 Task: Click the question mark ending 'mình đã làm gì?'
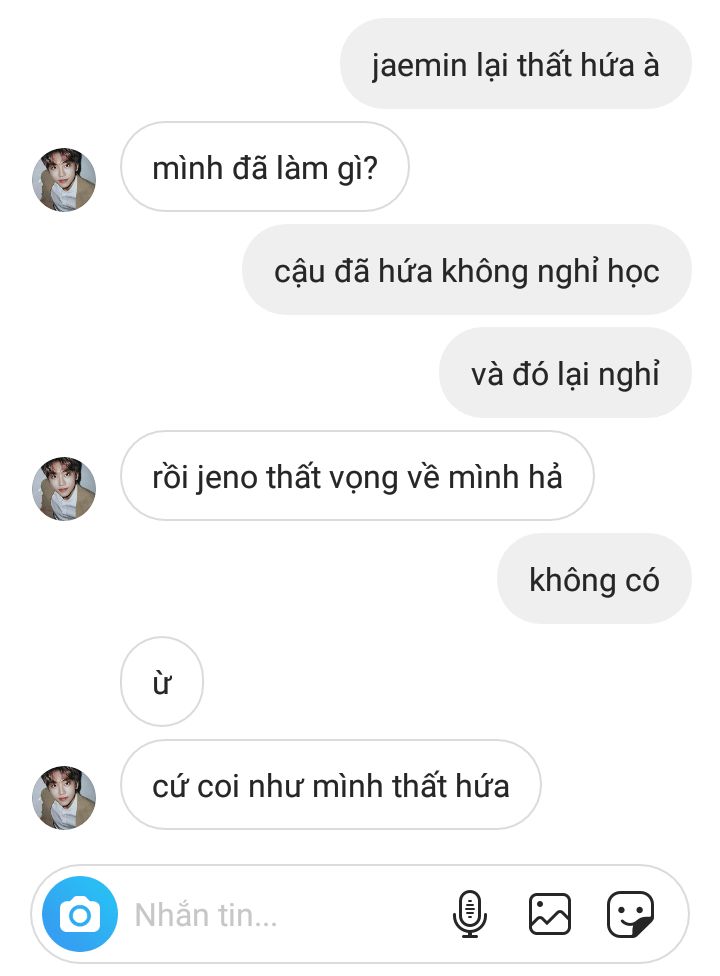370,168
